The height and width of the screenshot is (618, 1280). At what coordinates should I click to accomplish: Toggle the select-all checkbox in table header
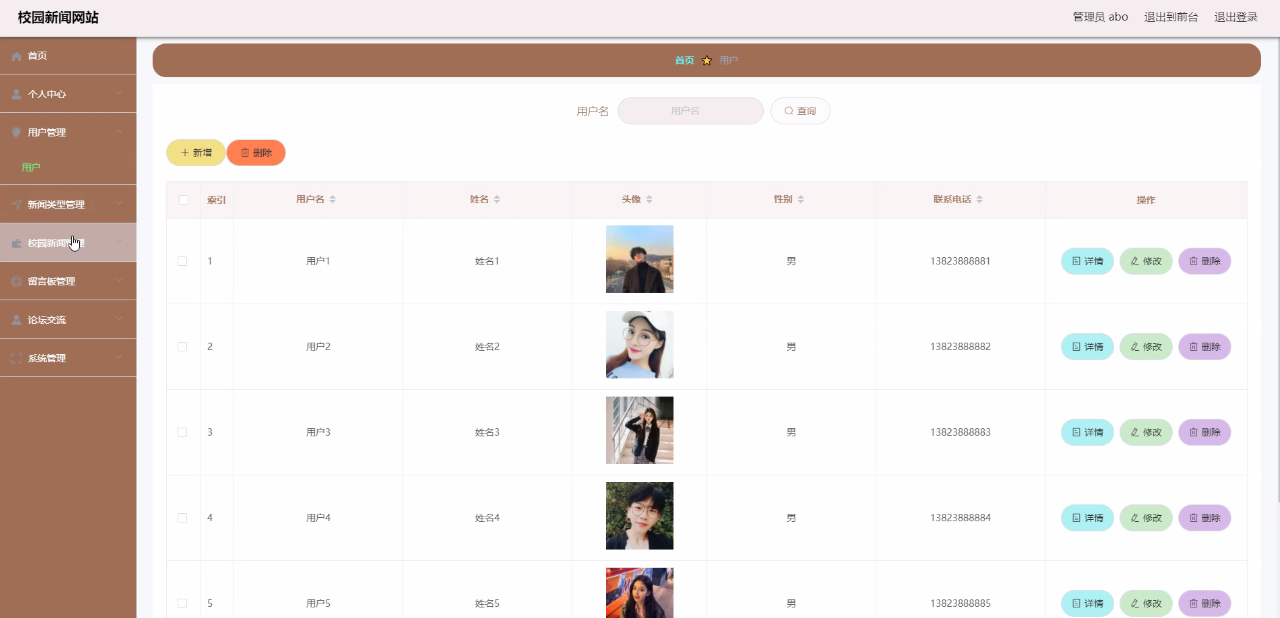[183, 200]
